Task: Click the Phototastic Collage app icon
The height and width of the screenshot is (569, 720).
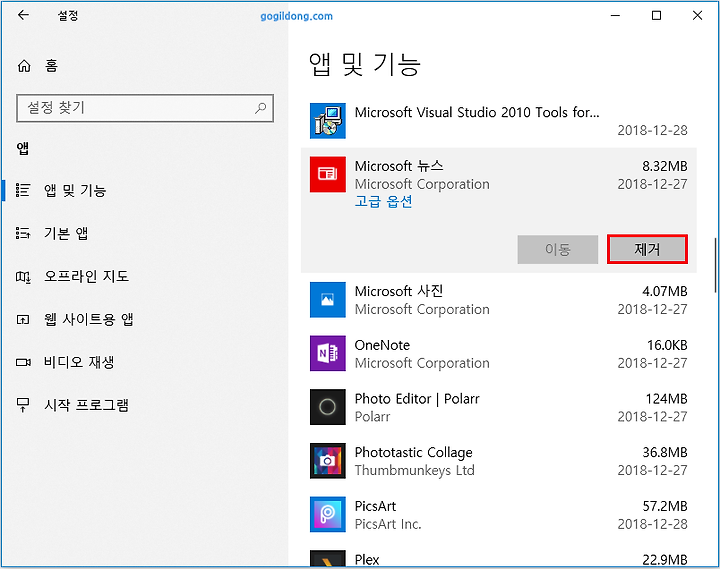Action: (327, 461)
